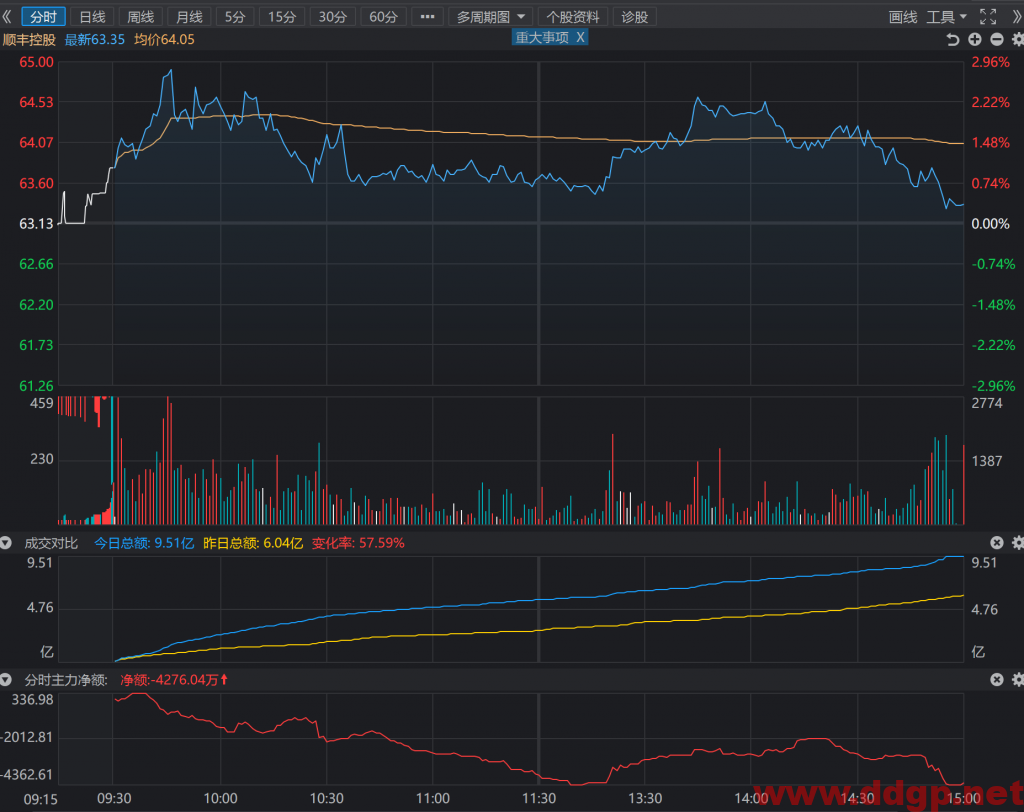Collapse the 成交对比 panel triangle
The height and width of the screenshot is (812, 1024).
pyautogui.click(x=6, y=543)
